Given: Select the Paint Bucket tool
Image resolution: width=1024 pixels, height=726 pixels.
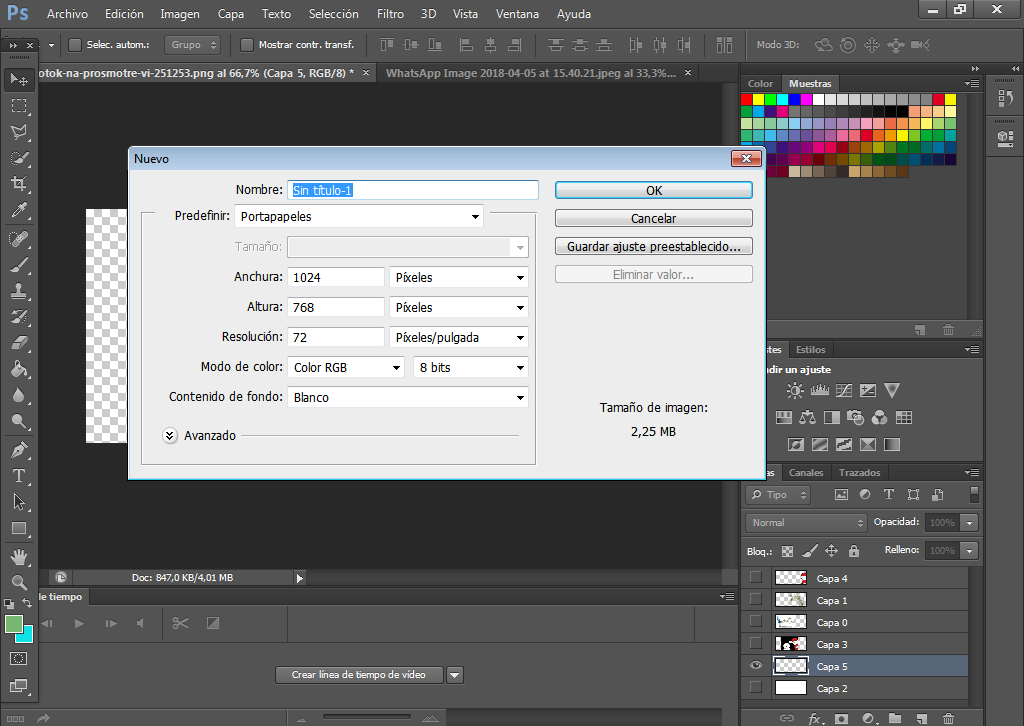Looking at the screenshot, I should 19,370.
